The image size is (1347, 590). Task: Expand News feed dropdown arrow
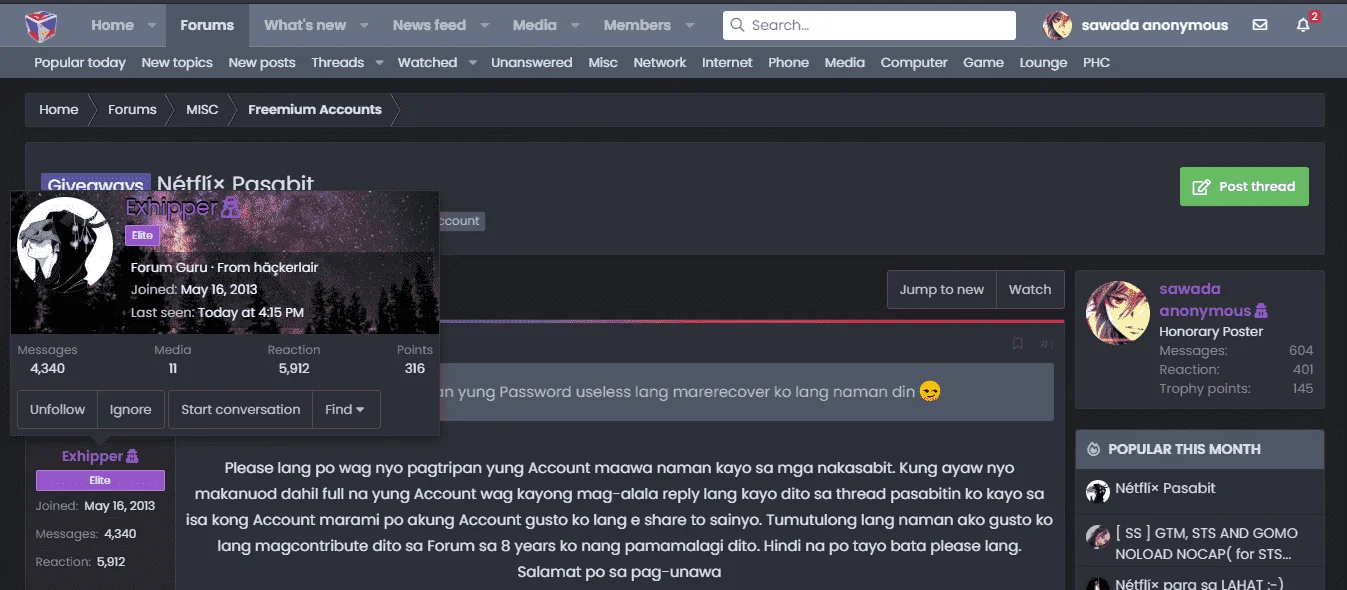(484, 25)
